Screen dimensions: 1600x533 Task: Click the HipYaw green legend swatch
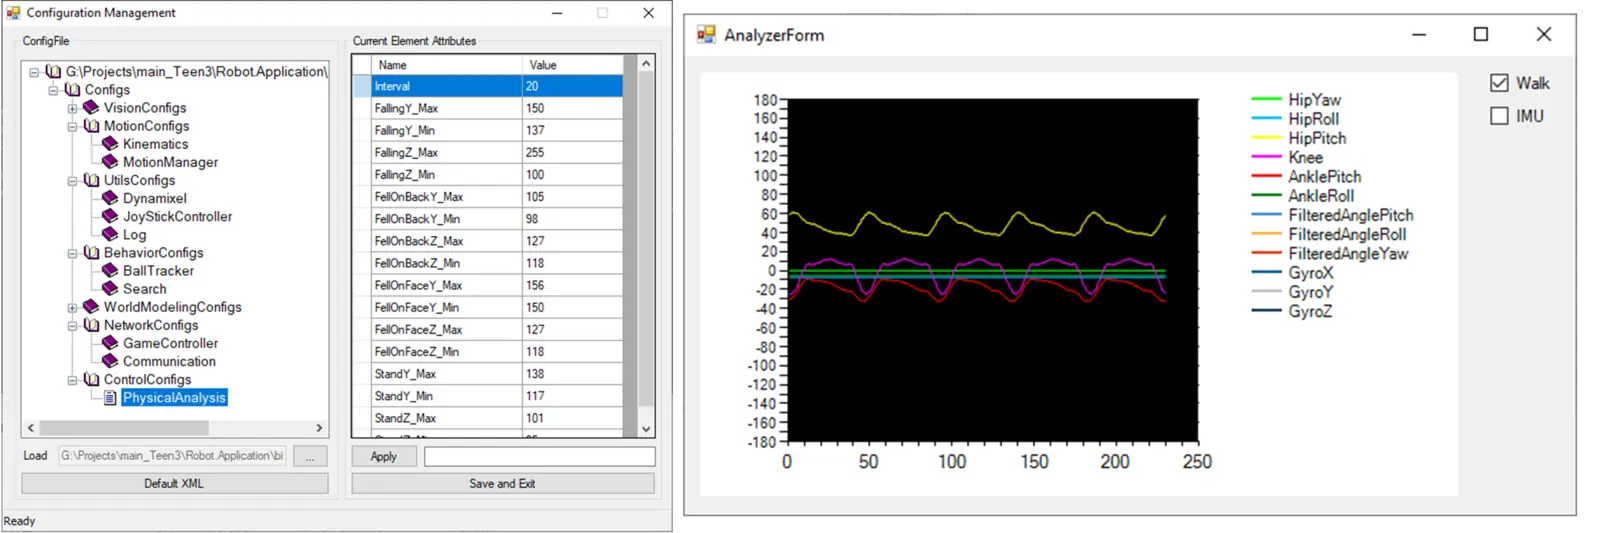point(1266,99)
